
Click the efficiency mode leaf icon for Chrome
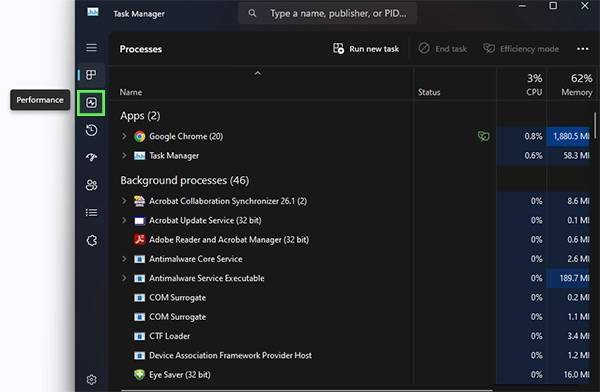coord(484,136)
